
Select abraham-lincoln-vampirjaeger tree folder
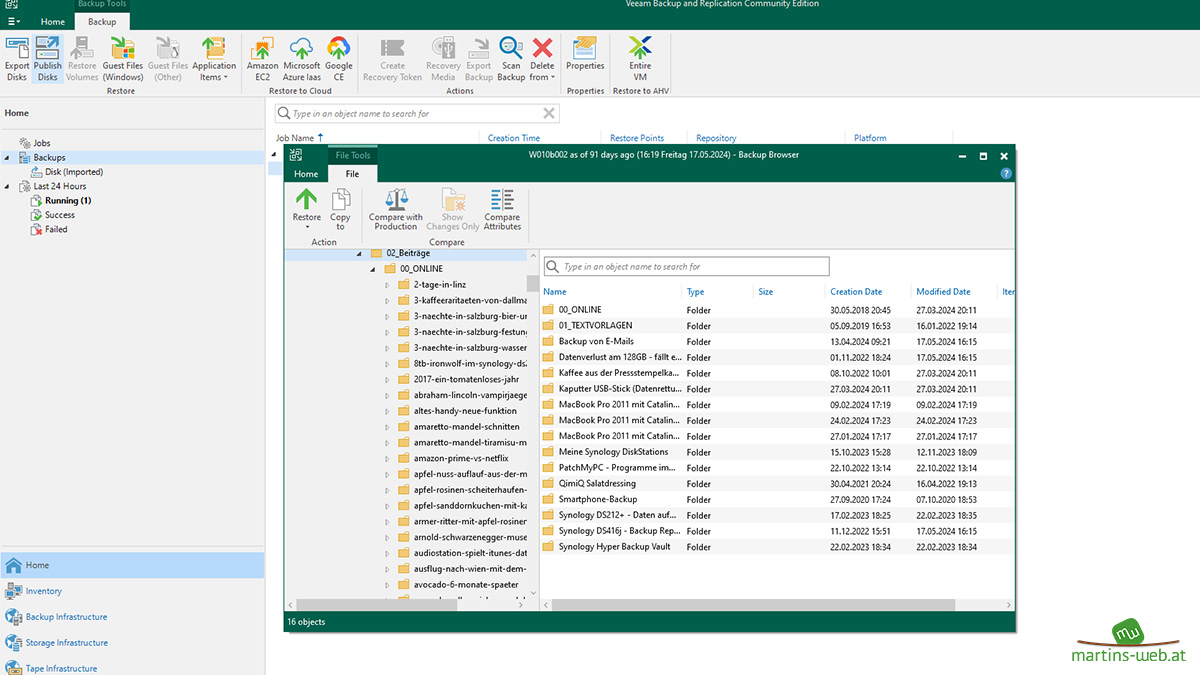[462, 395]
